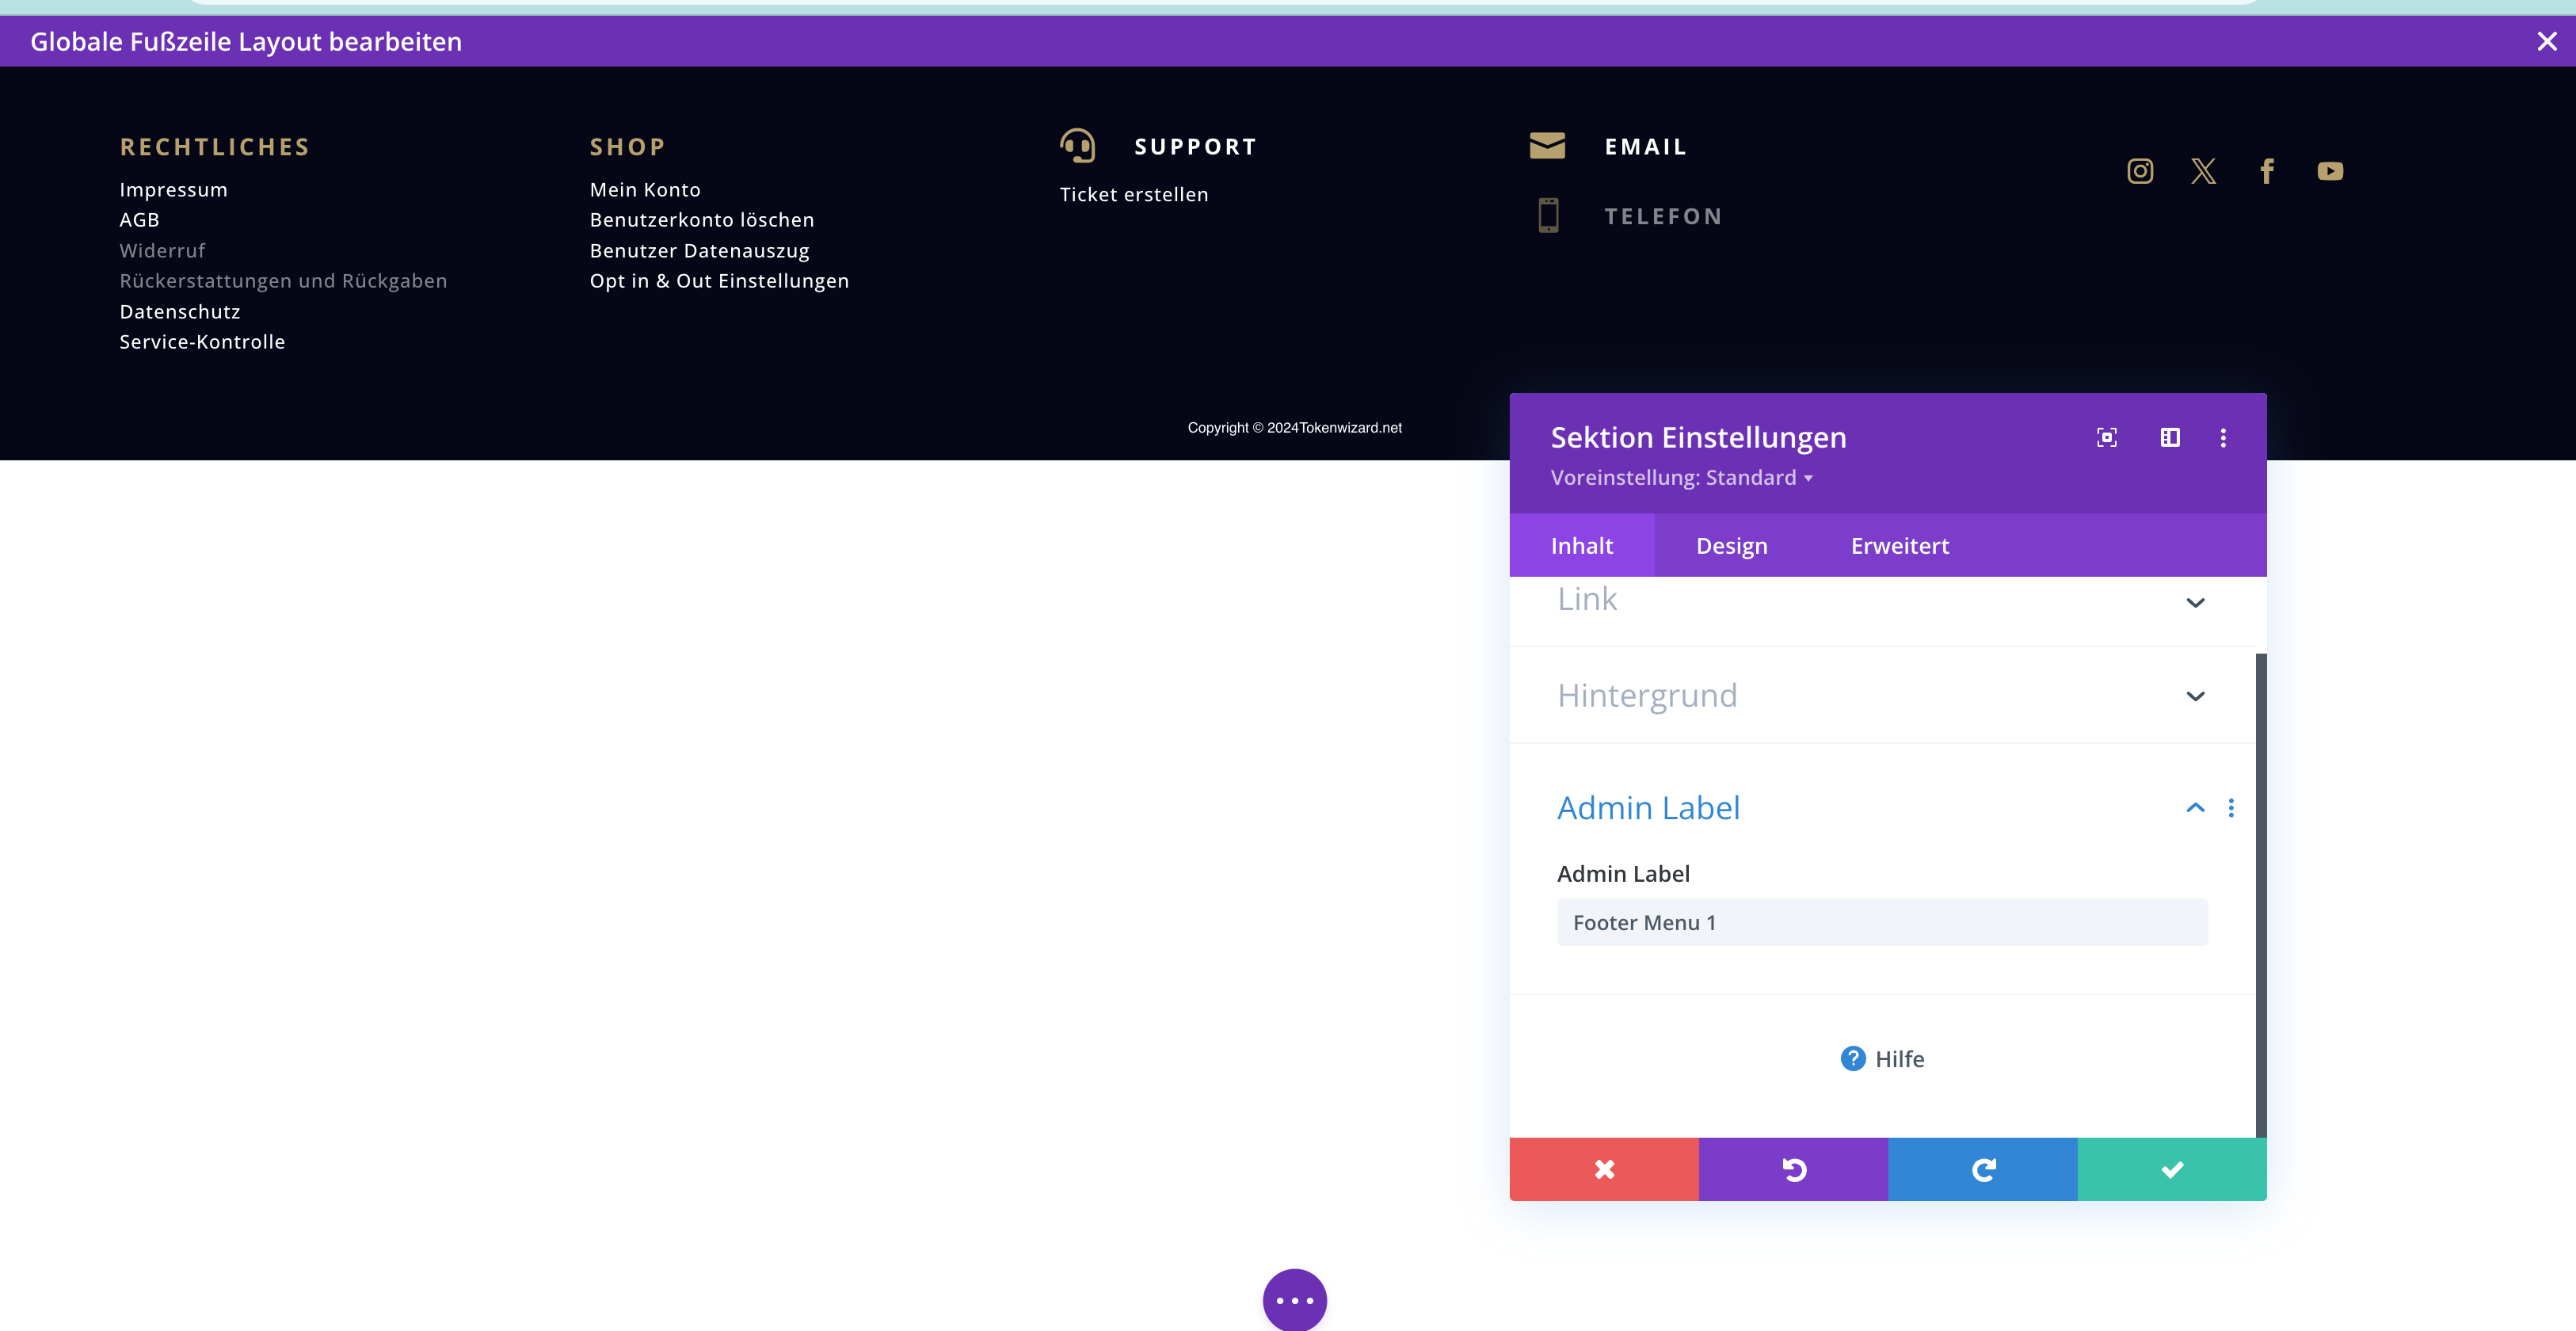
Task: Collapse the Admin Label settings group
Action: (x=2195, y=808)
